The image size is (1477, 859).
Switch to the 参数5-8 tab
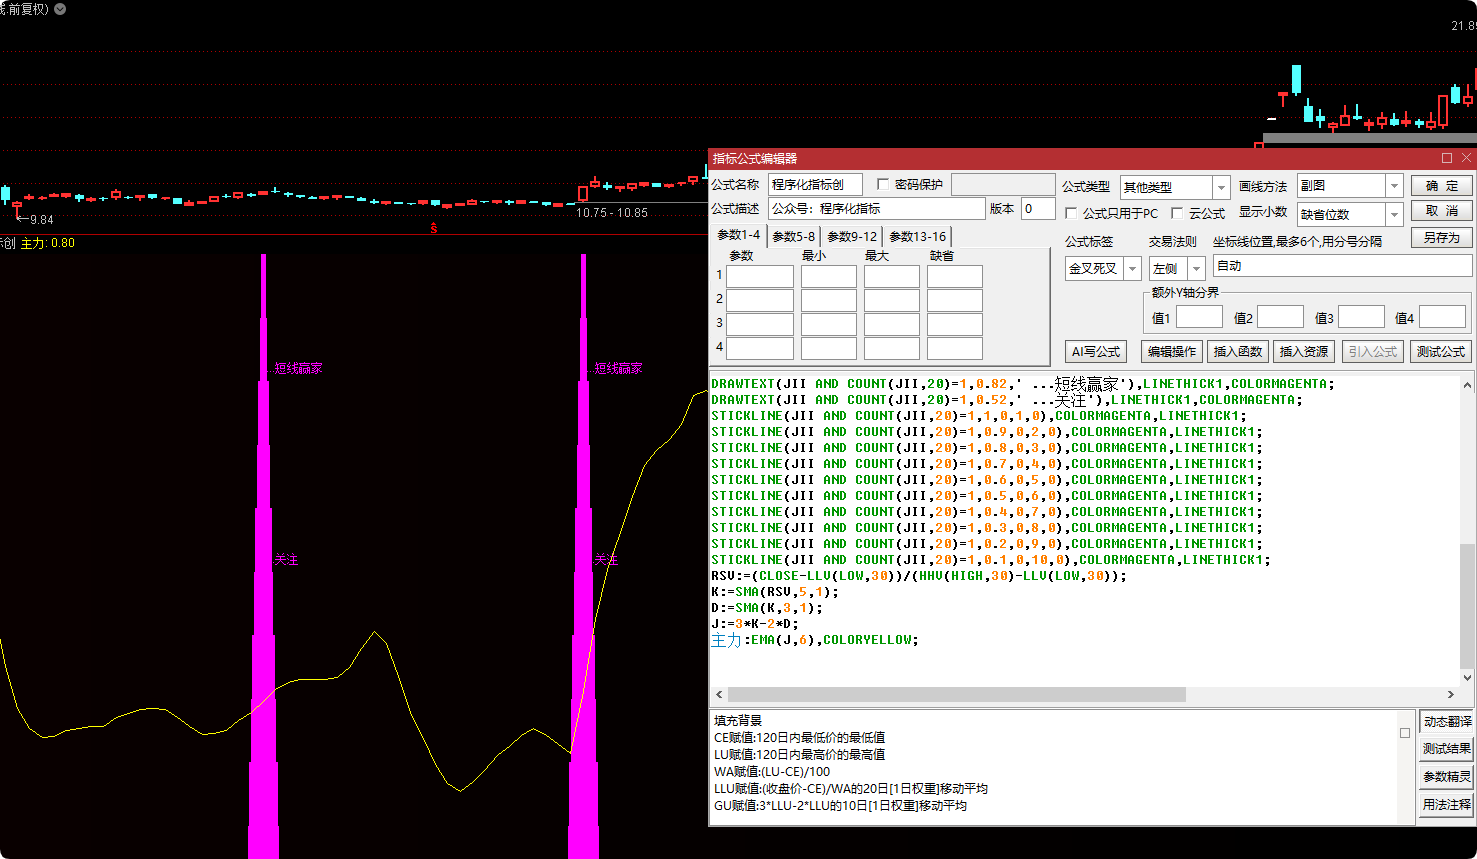tap(793, 237)
